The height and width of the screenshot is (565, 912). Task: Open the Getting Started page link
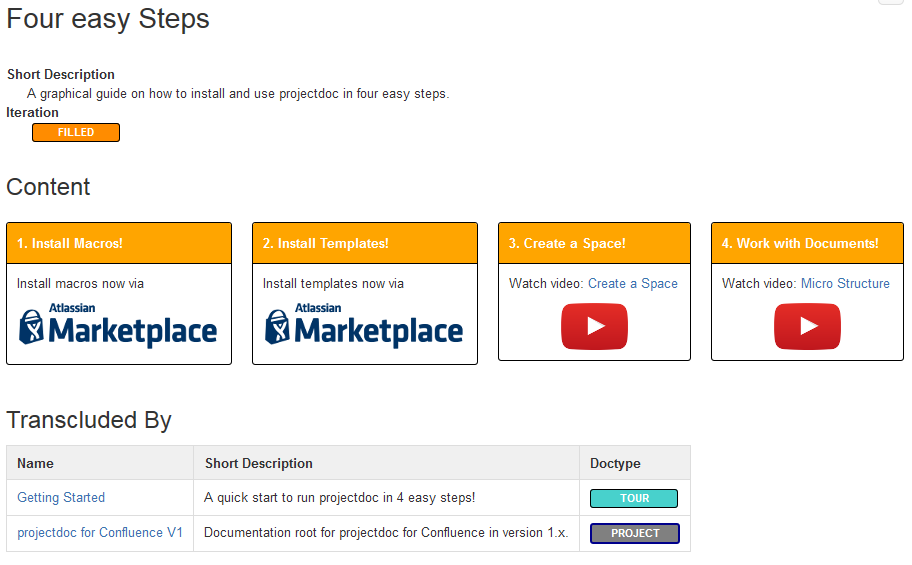pyautogui.click(x=61, y=498)
